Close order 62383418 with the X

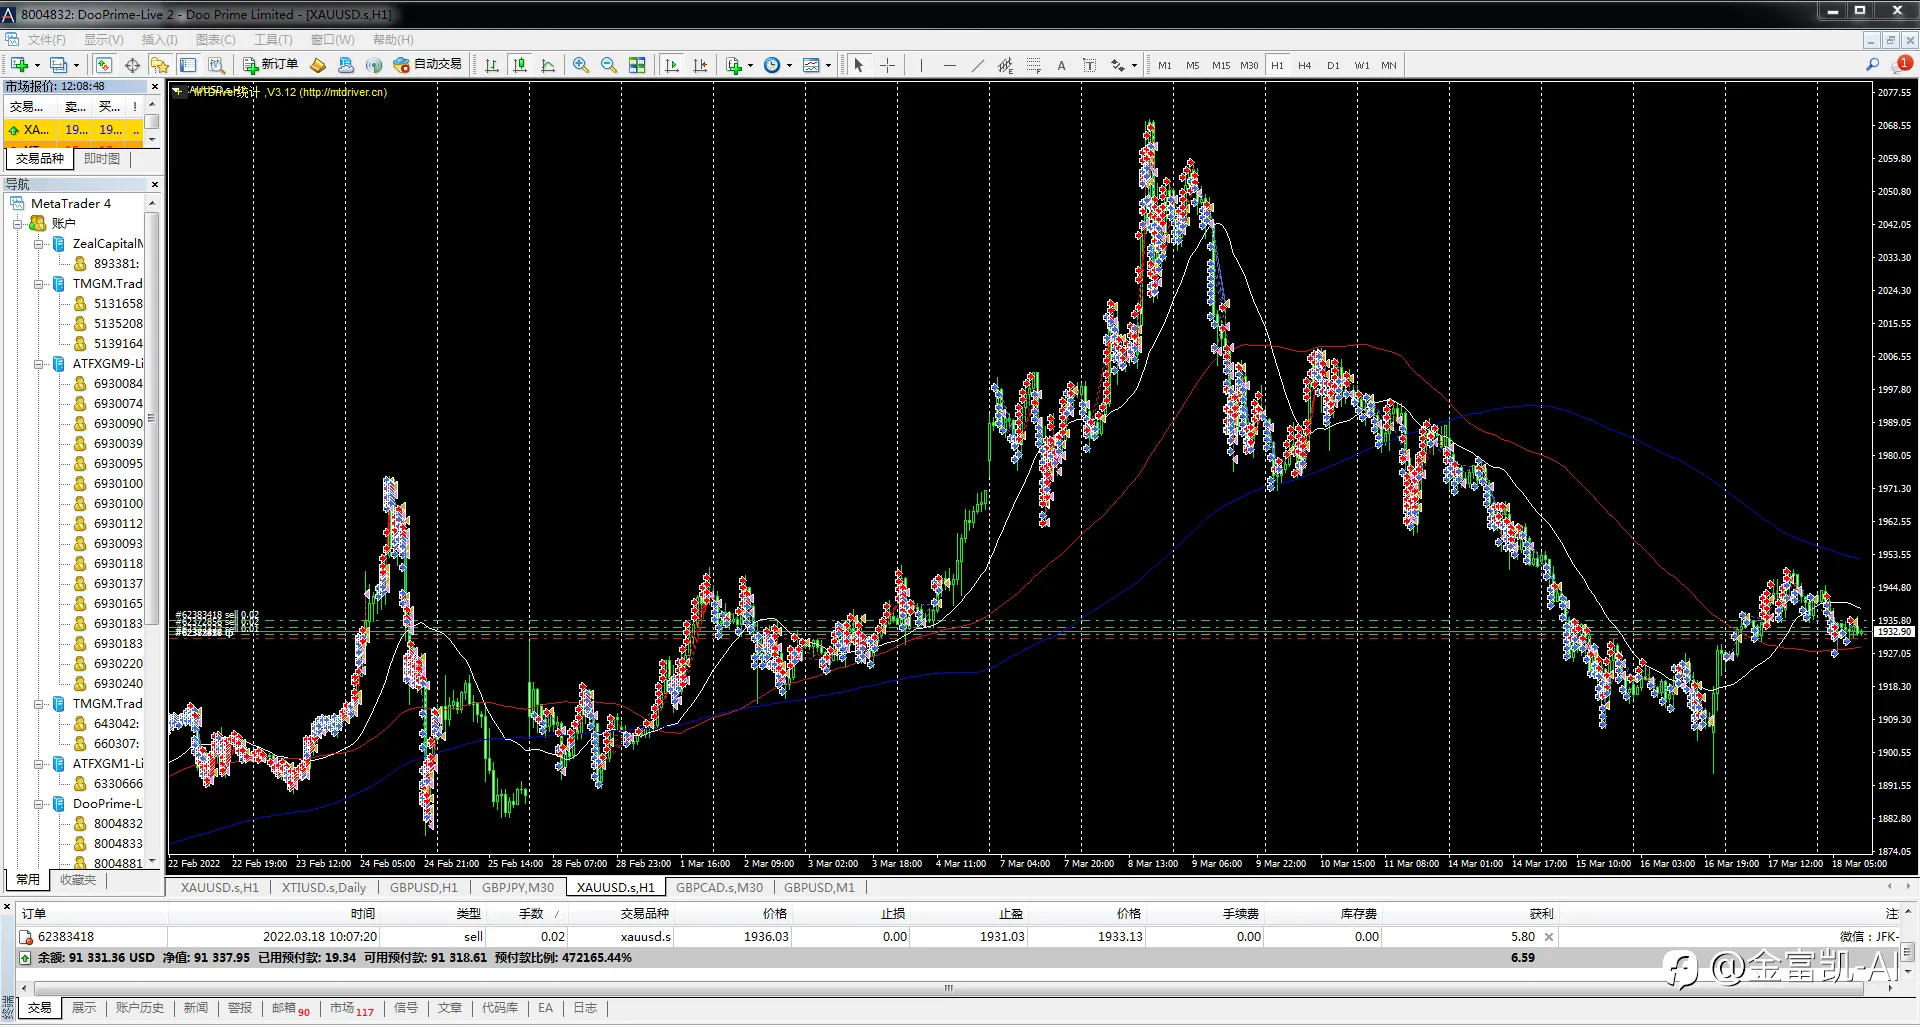click(x=1549, y=937)
